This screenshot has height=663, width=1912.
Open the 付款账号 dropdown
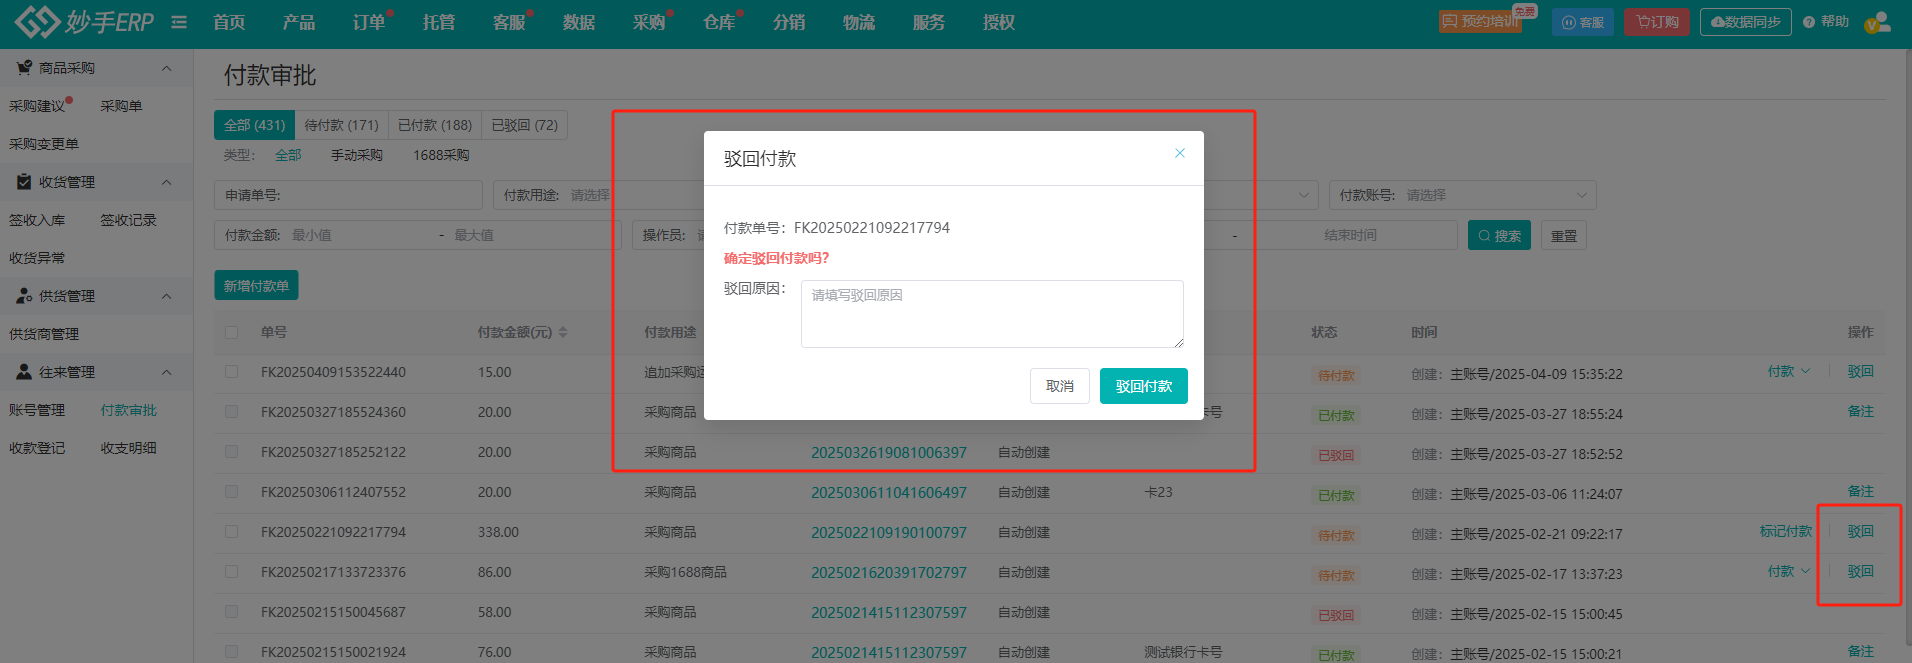point(1462,195)
